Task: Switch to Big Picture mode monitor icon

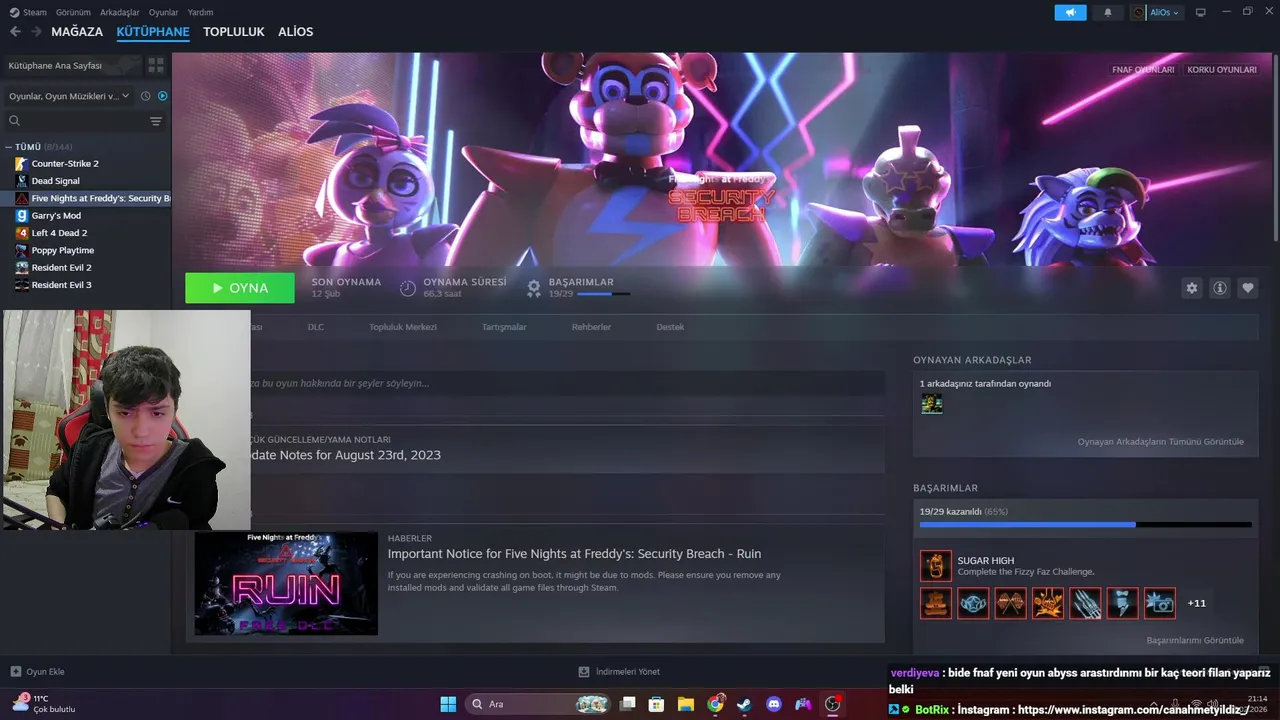Action: coord(1201,13)
